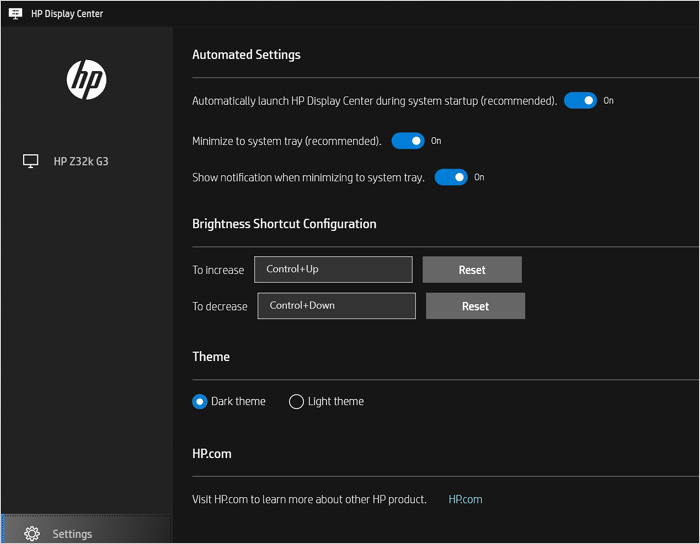Screen dimensions: 700x544
Task: Reset the brightness decrease shortcut
Action: [475, 306]
